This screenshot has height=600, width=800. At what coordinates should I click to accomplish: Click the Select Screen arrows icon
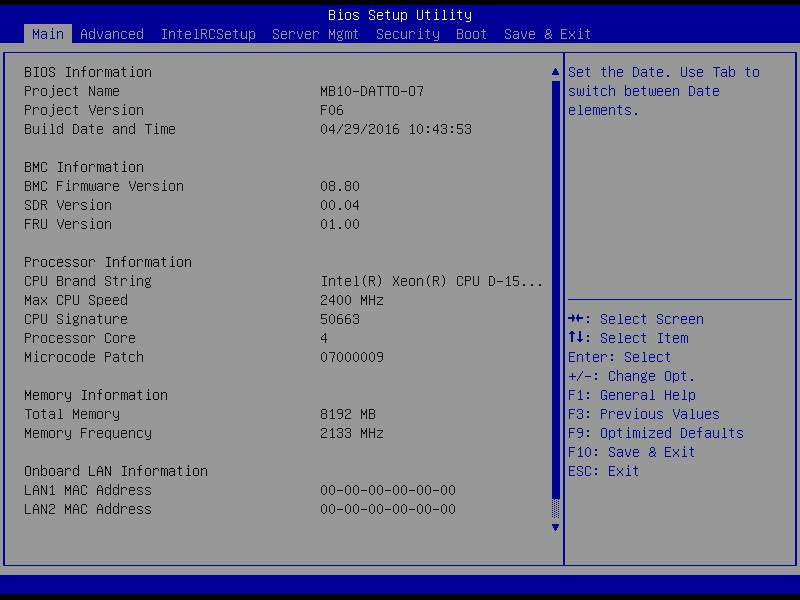(x=576, y=319)
